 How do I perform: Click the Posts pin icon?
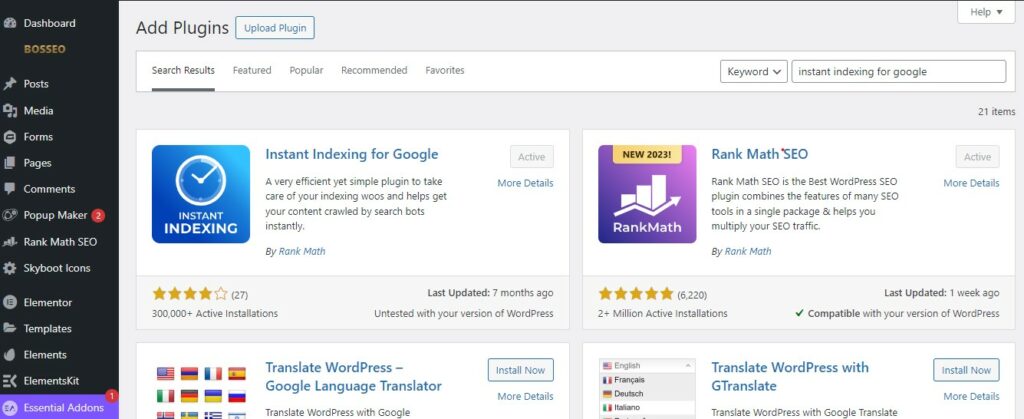click(x=9, y=84)
